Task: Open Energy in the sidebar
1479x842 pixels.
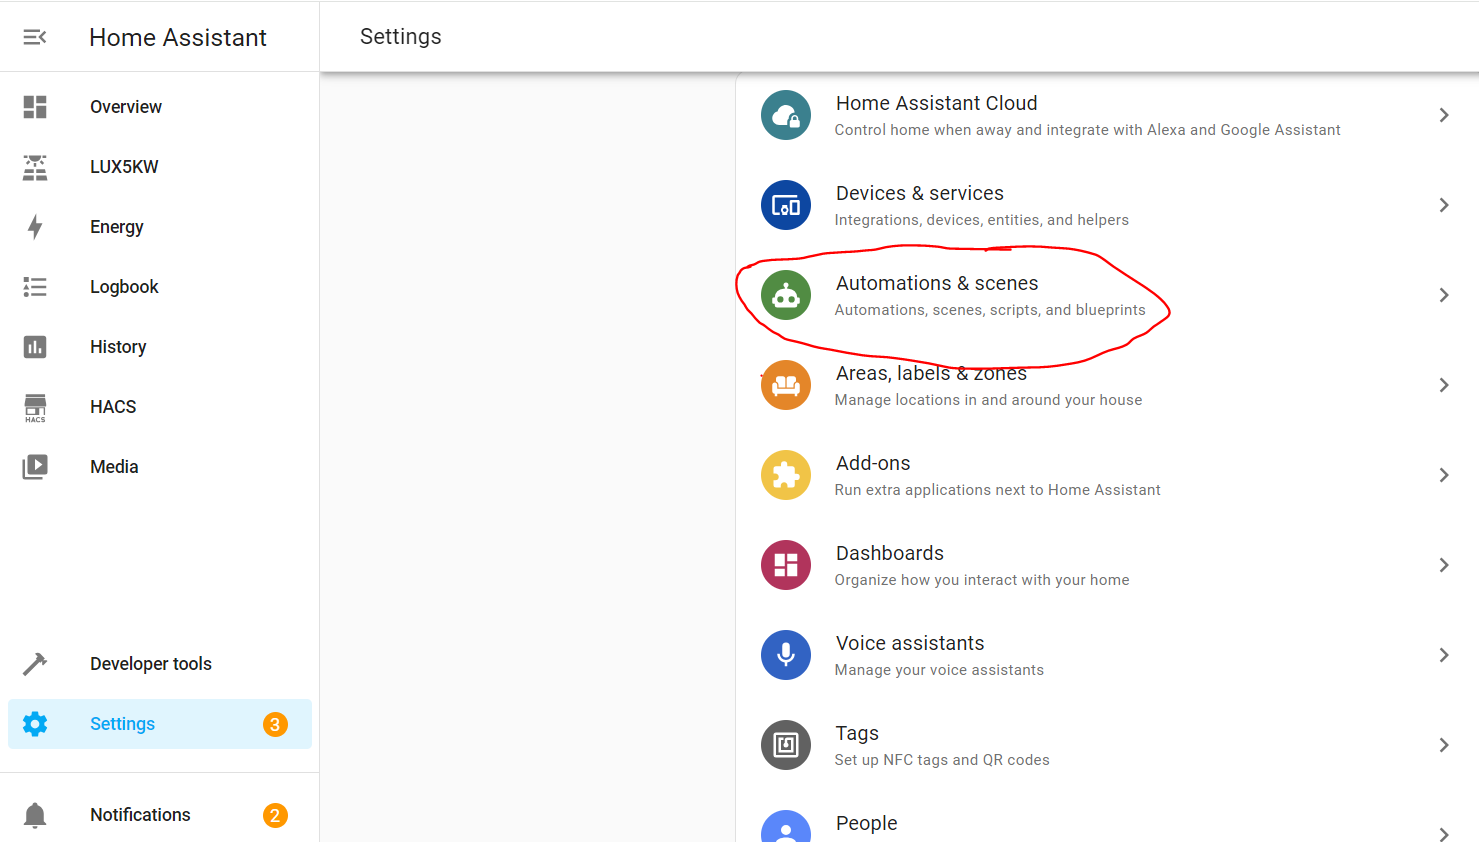Action: point(160,227)
